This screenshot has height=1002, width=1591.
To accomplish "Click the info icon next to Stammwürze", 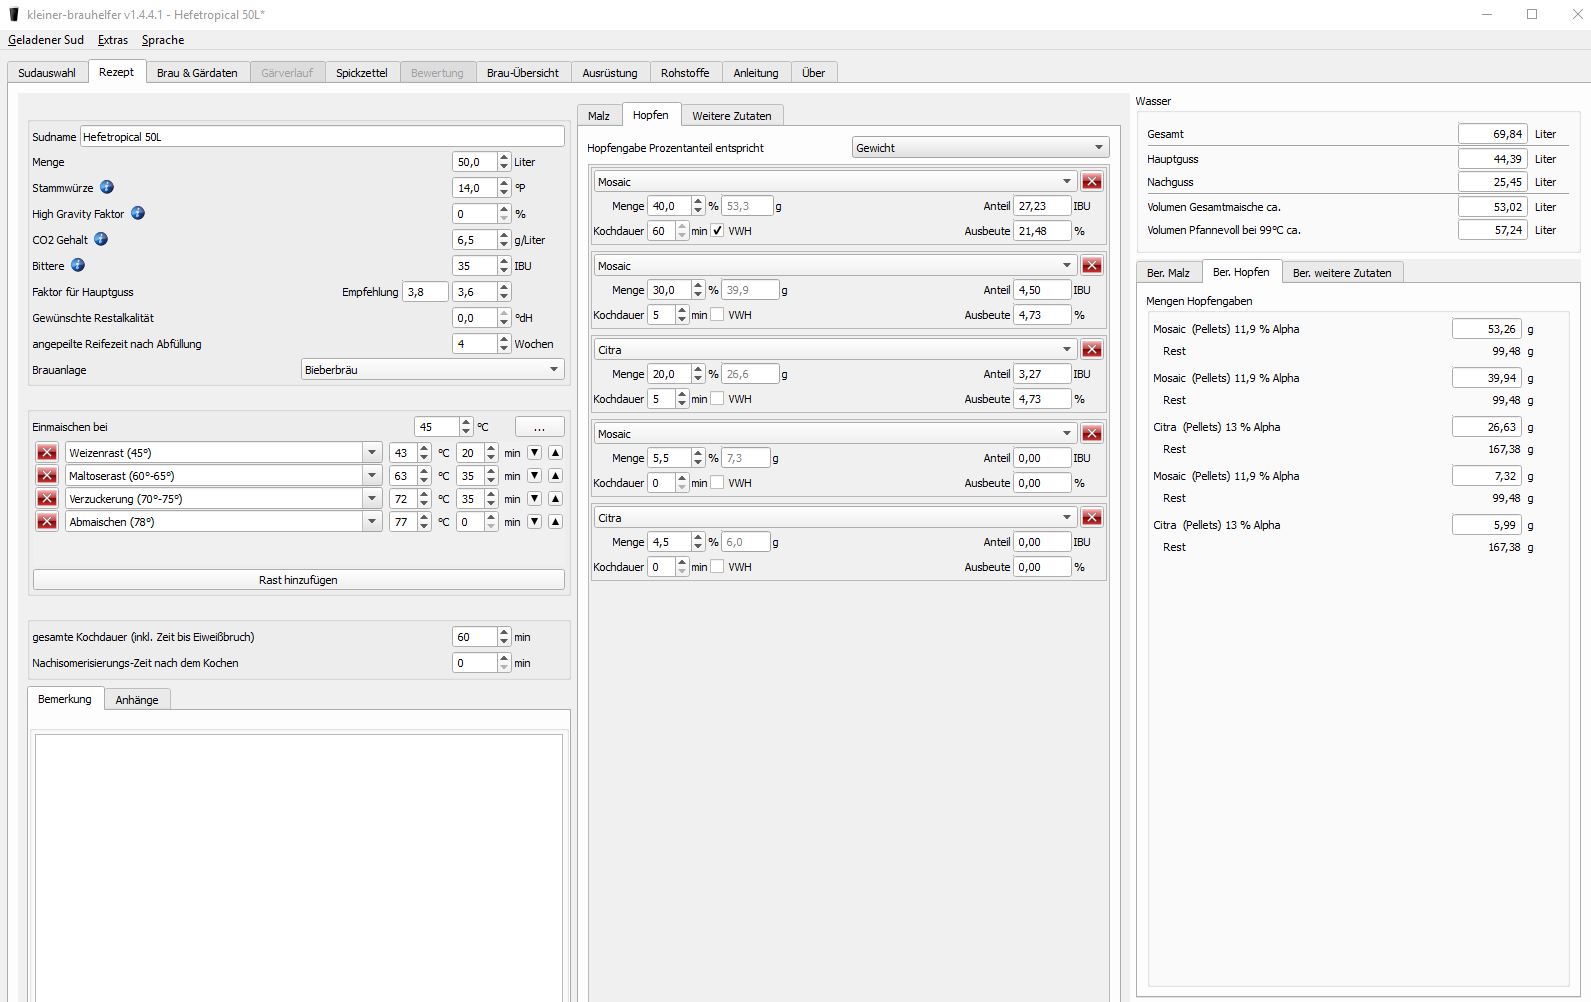I will 107,187.
